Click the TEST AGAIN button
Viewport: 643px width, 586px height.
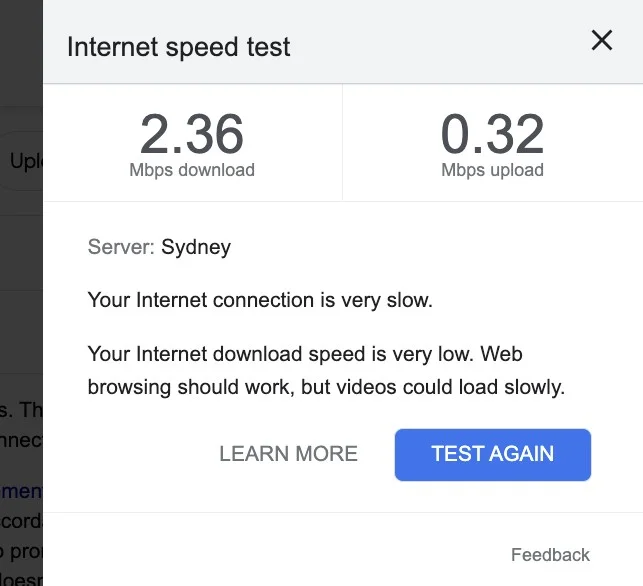pyautogui.click(x=492, y=454)
